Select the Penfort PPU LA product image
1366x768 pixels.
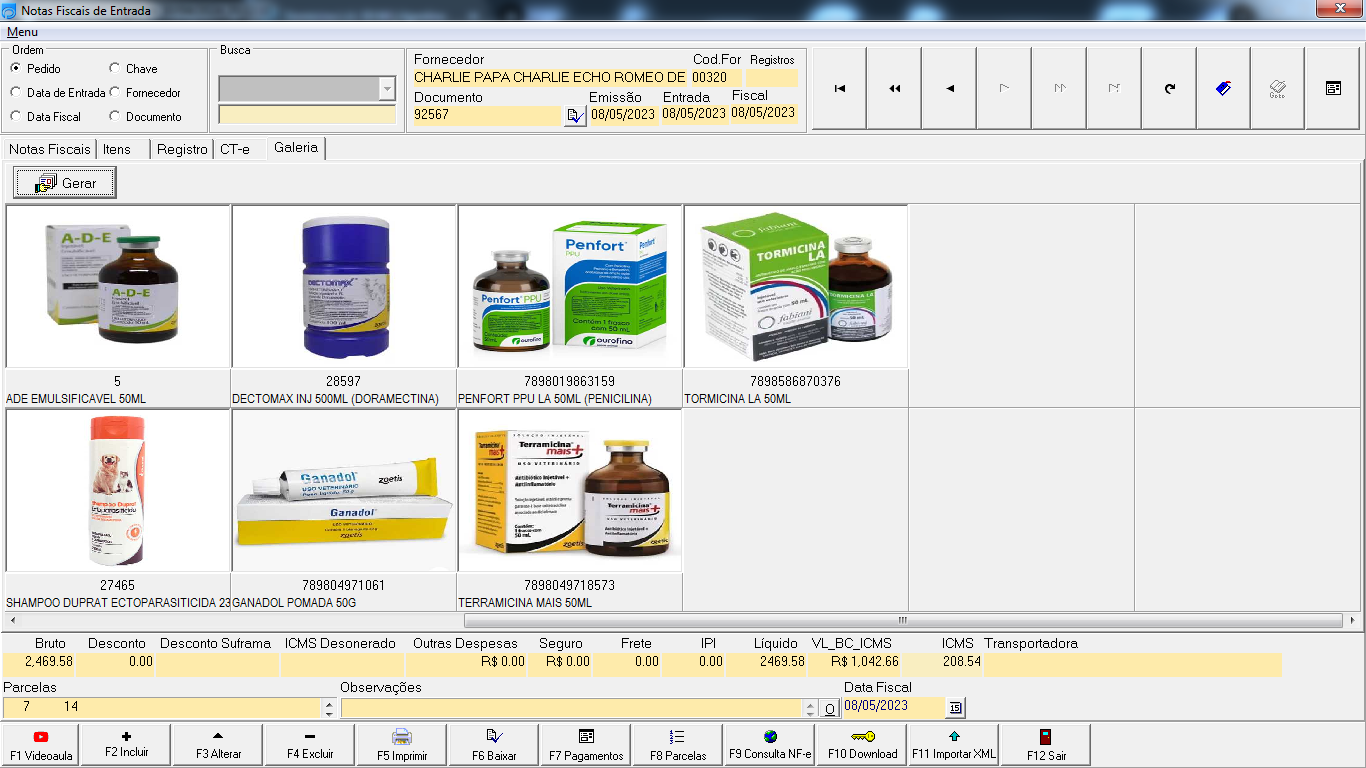tap(570, 287)
